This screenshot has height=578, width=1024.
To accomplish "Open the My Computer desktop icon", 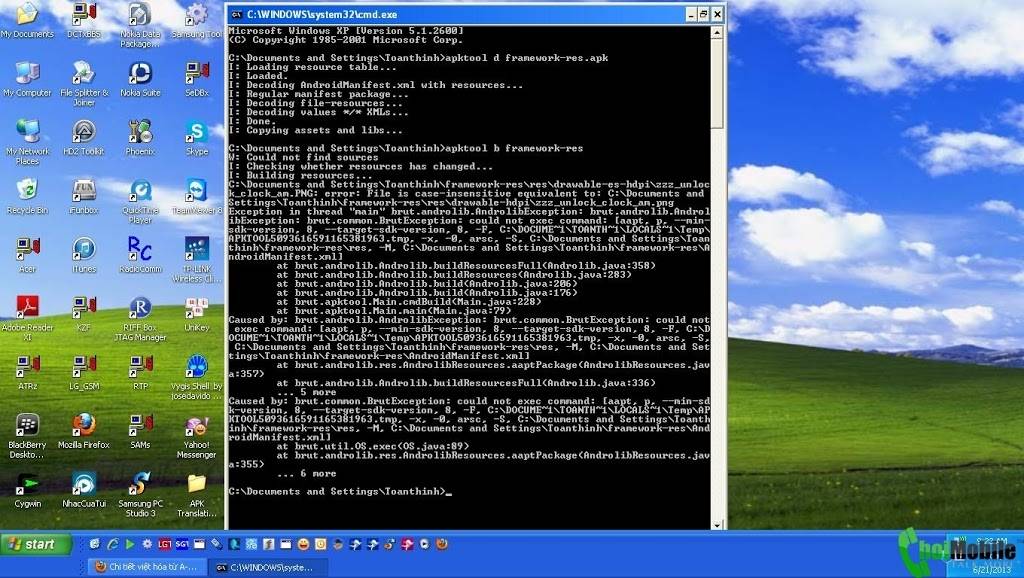I will point(27,79).
